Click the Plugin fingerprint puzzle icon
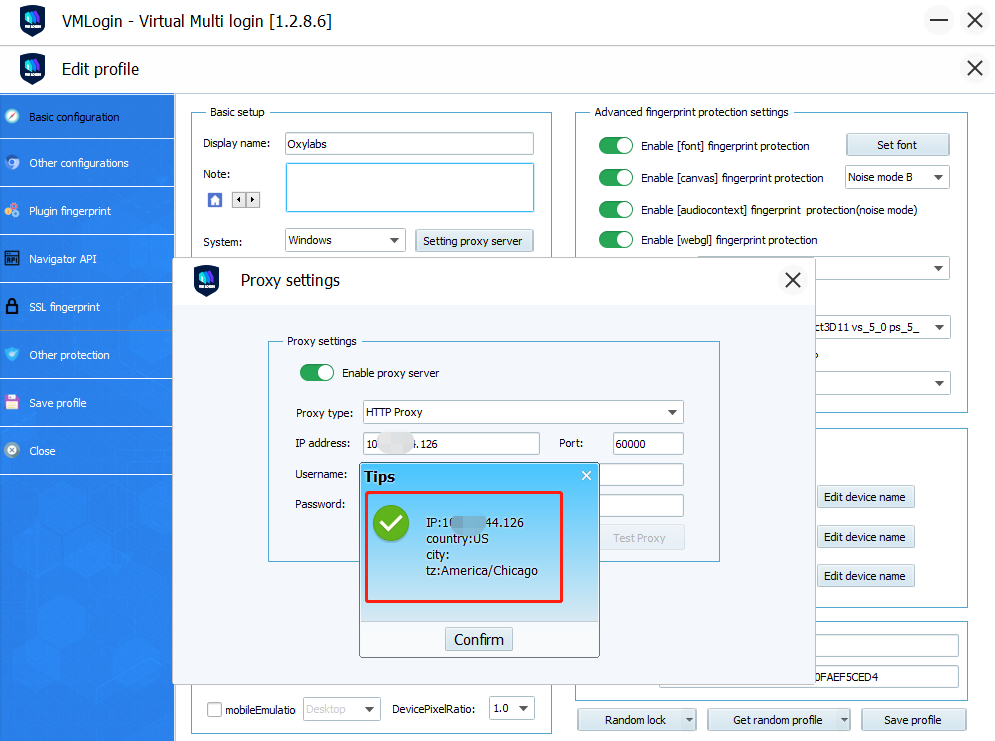 12,210
